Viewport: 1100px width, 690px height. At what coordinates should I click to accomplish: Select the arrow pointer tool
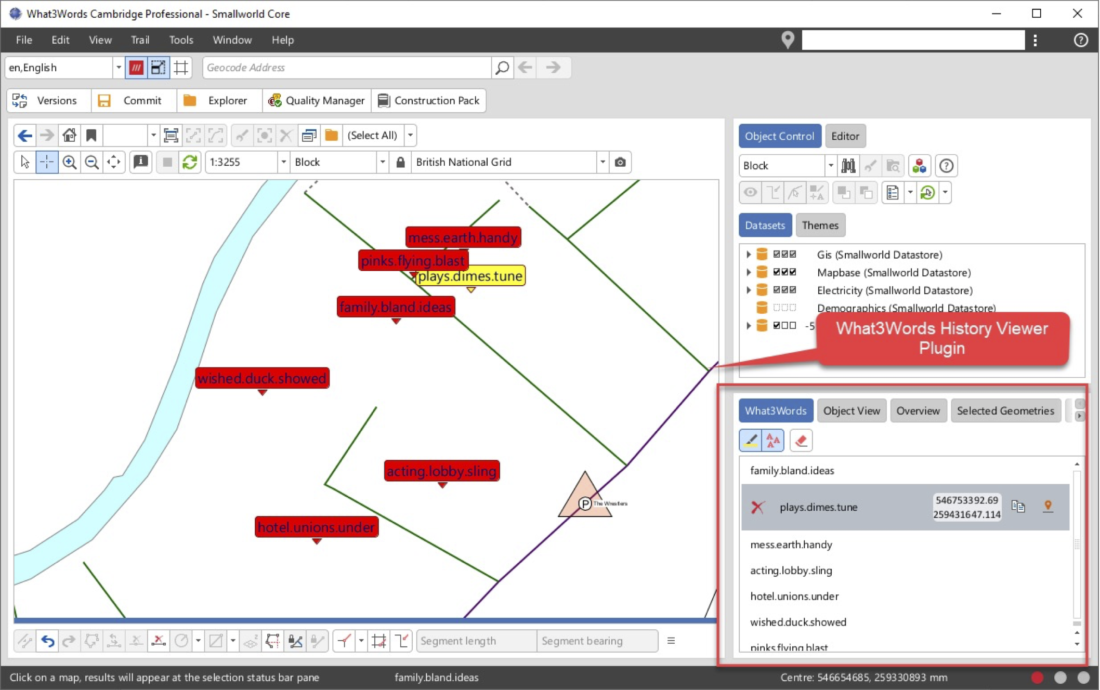pyautogui.click(x=25, y=162)
